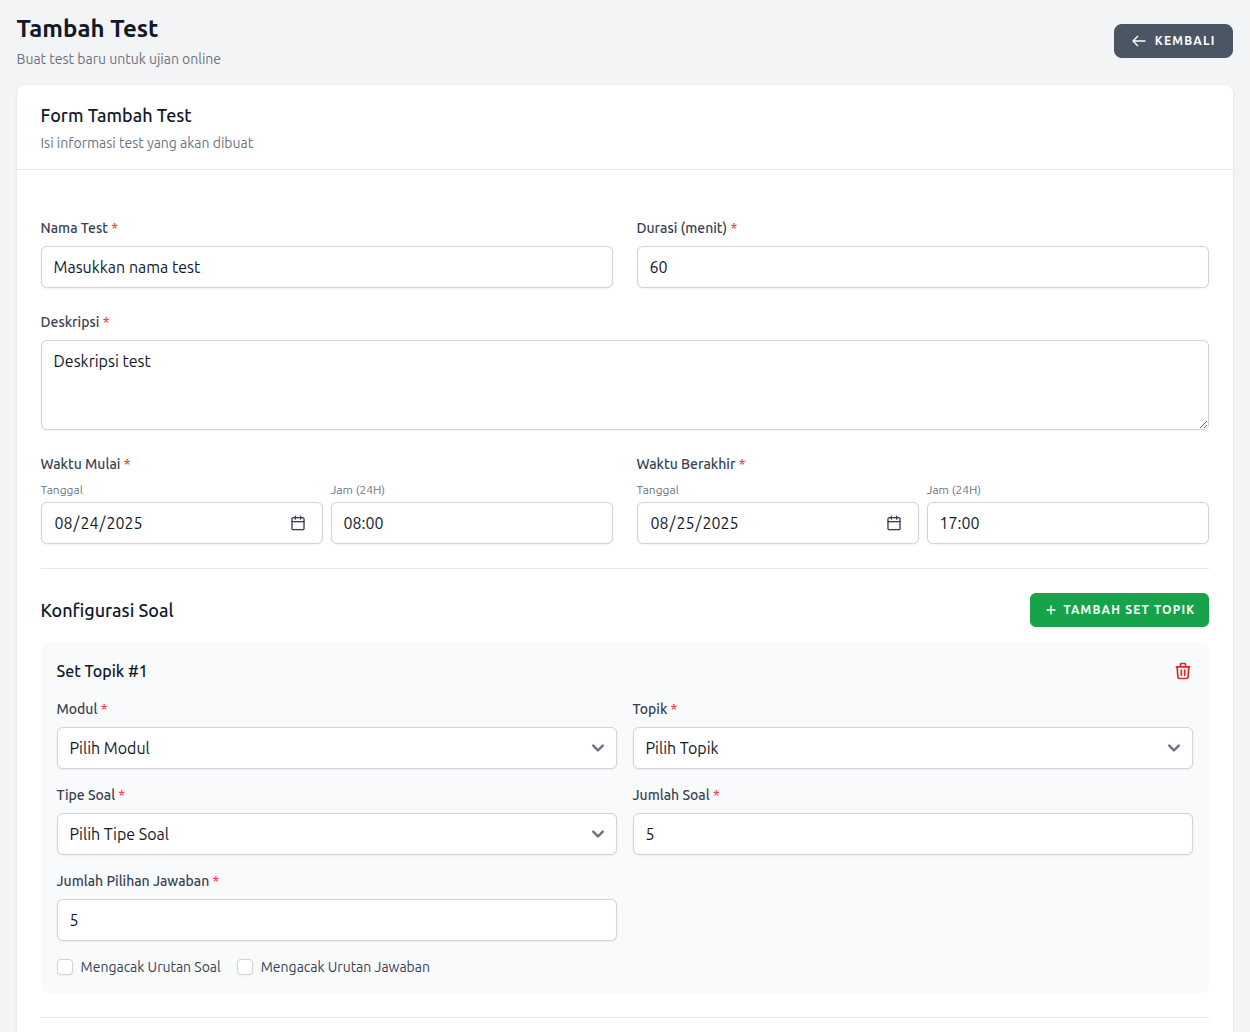Open the Pilih Topik dropdown
Image resolution: width=1250 pixels, height=1032 pixels.
click(912, 748)
